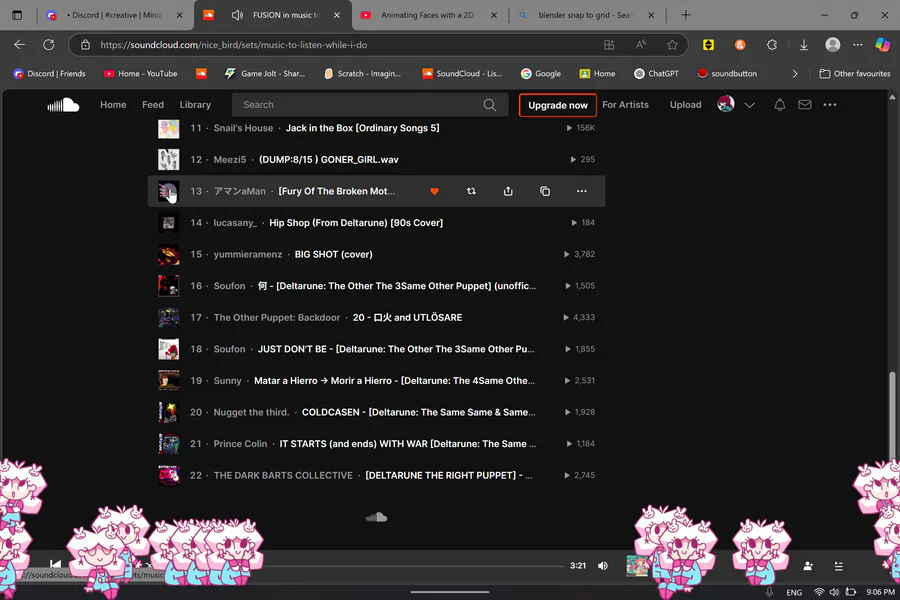Click the taskbar battery icon
The image size is (900, 600).
click(x=851, y=592)
